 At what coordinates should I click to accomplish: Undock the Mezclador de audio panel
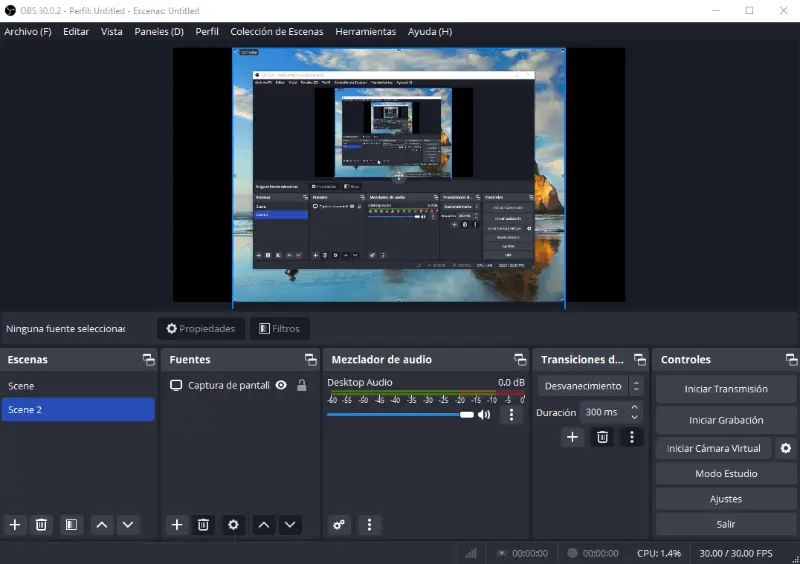pyautogui.click(x=520, y=360)
